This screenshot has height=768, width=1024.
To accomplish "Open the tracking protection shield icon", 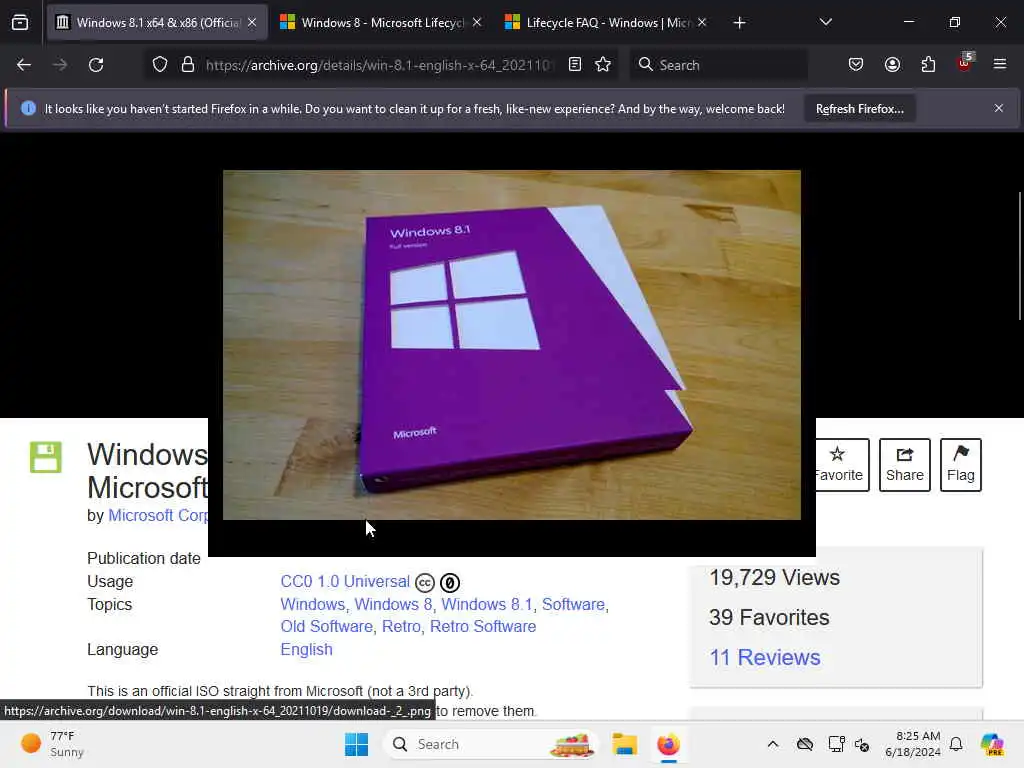I will pyautogui.click(x=160, y=65).
